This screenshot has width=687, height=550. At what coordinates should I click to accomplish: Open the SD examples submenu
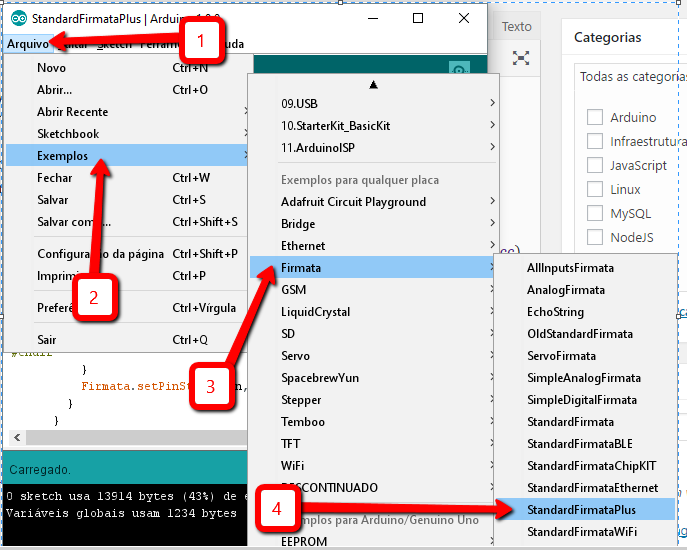tap(372, 334)
